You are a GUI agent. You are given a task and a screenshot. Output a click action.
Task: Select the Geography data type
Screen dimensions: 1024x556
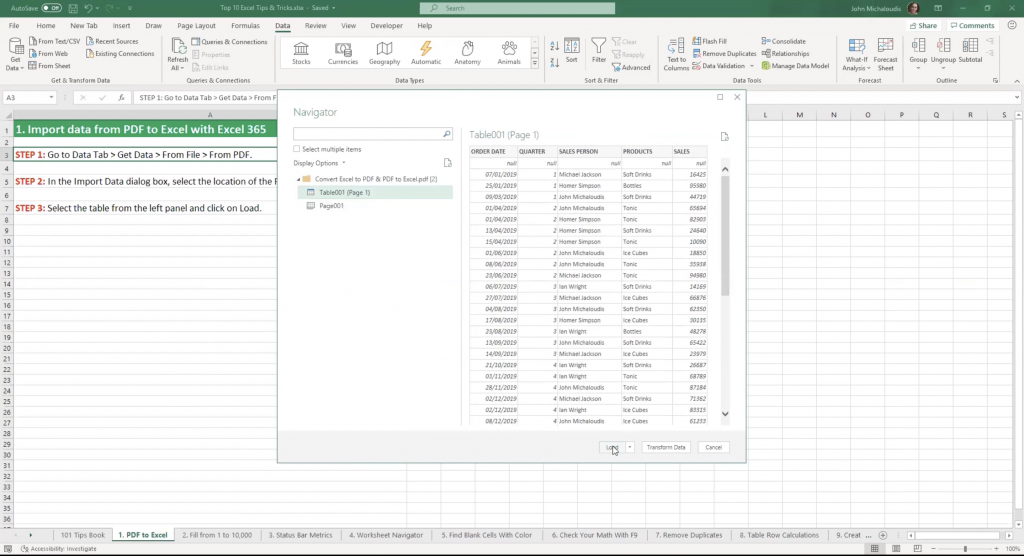[384, 54]
